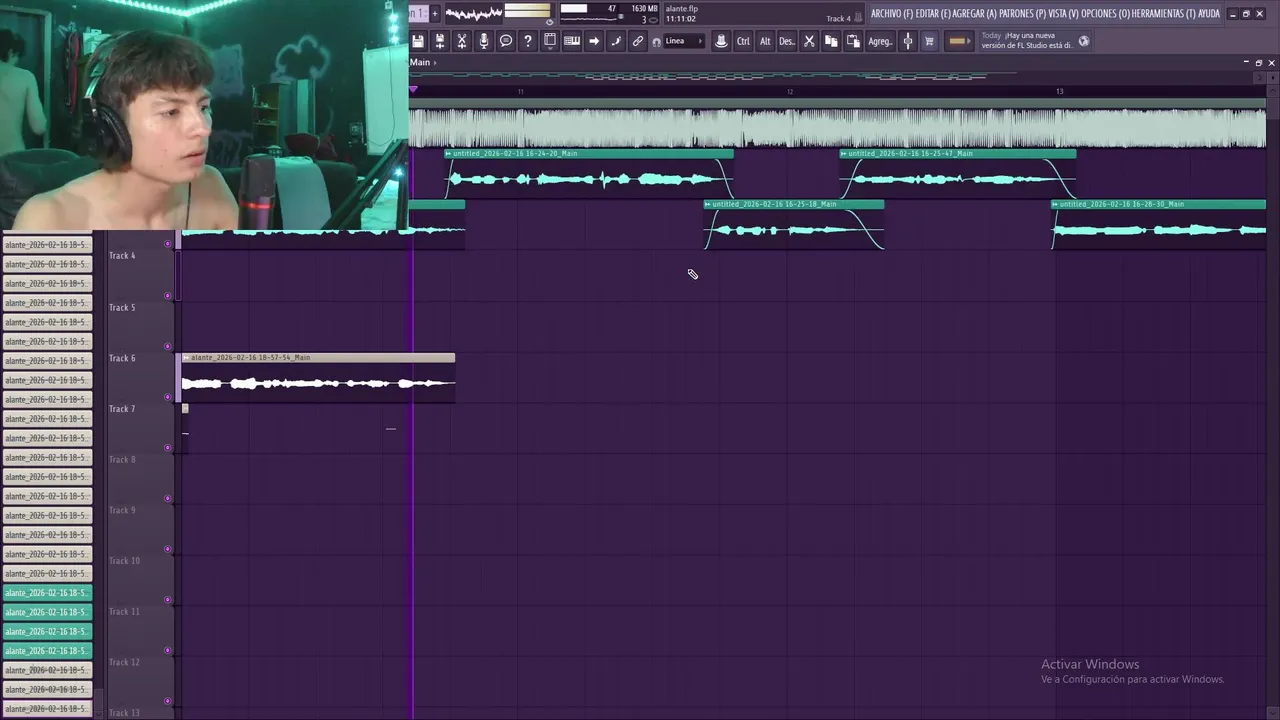
Task: Click the magnet snap icon
Action: point(657,42)
